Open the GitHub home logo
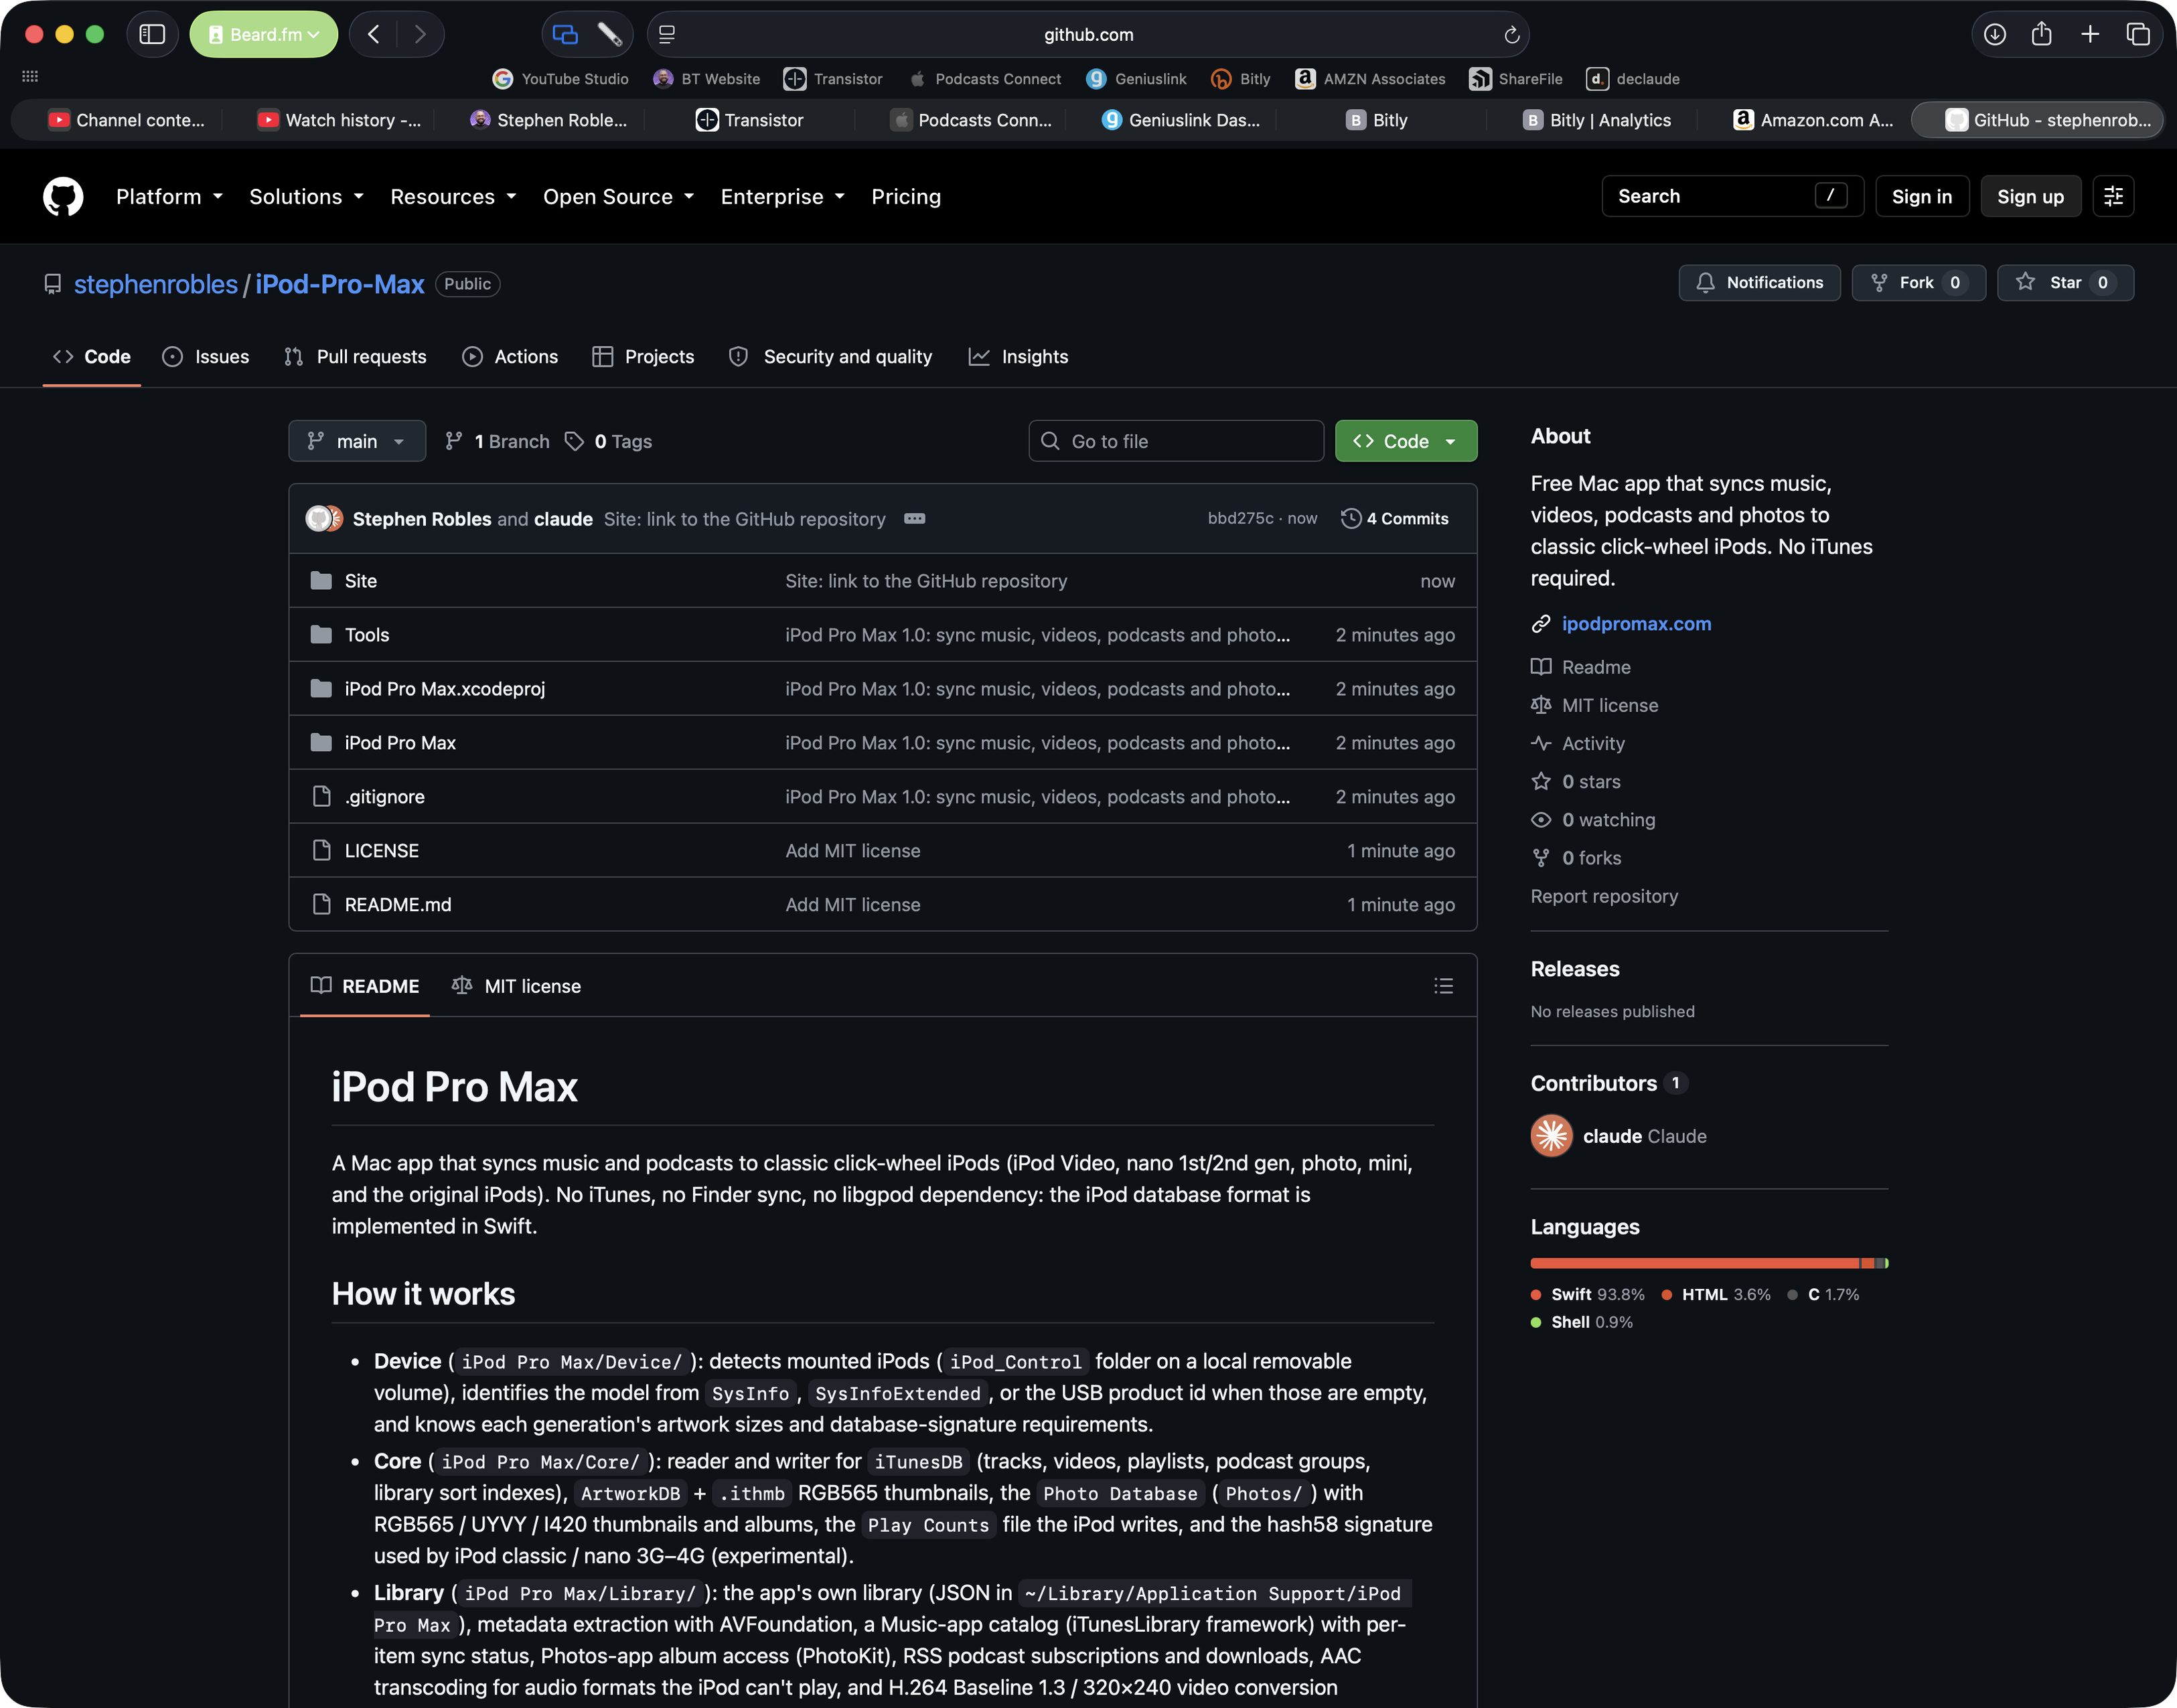This screenshot has width=2177, height=1708. pos(63,197)
